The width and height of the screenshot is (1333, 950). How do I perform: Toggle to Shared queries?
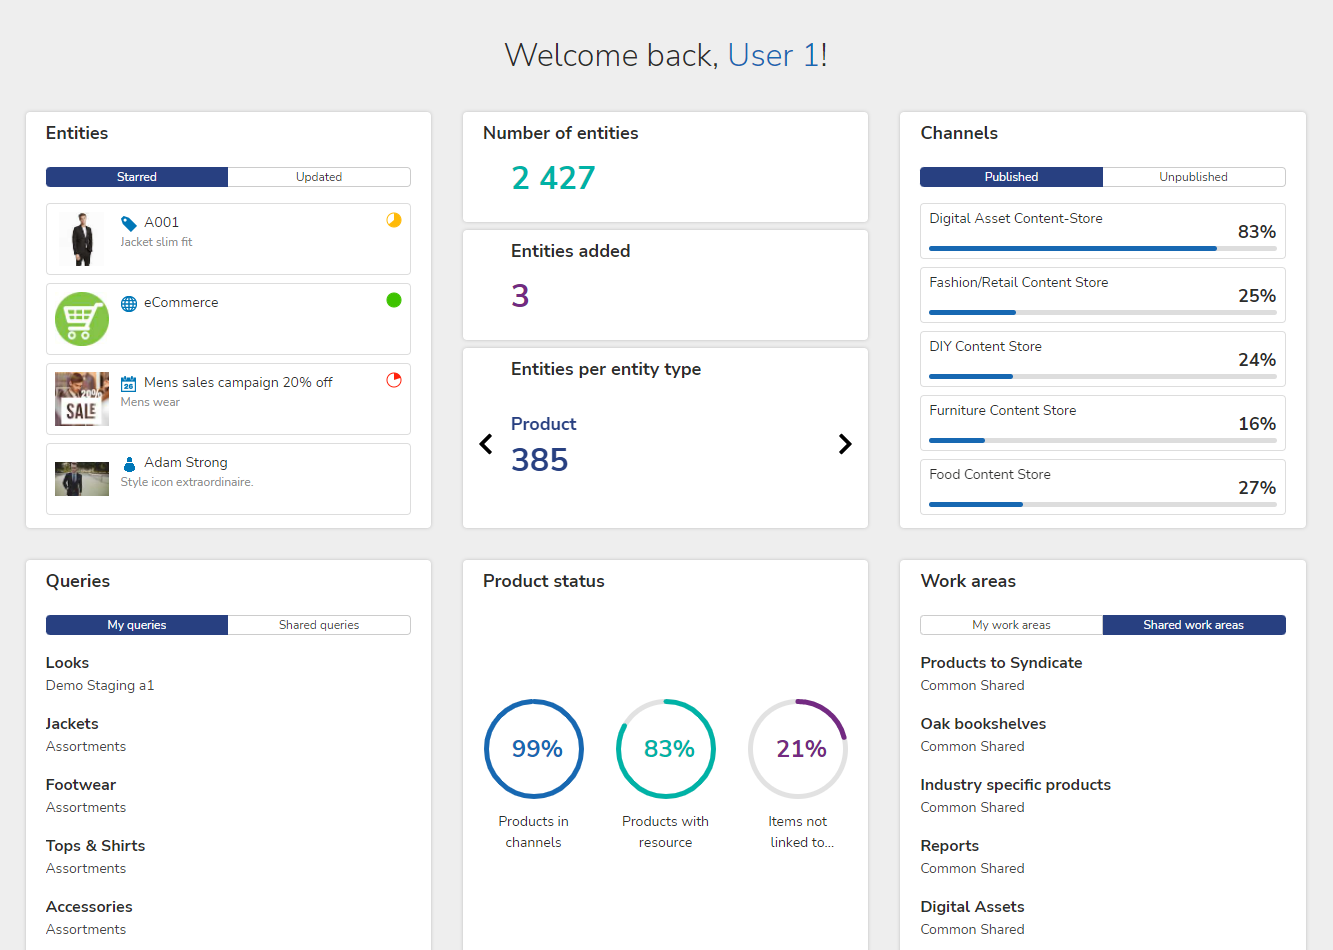[319, 625]
